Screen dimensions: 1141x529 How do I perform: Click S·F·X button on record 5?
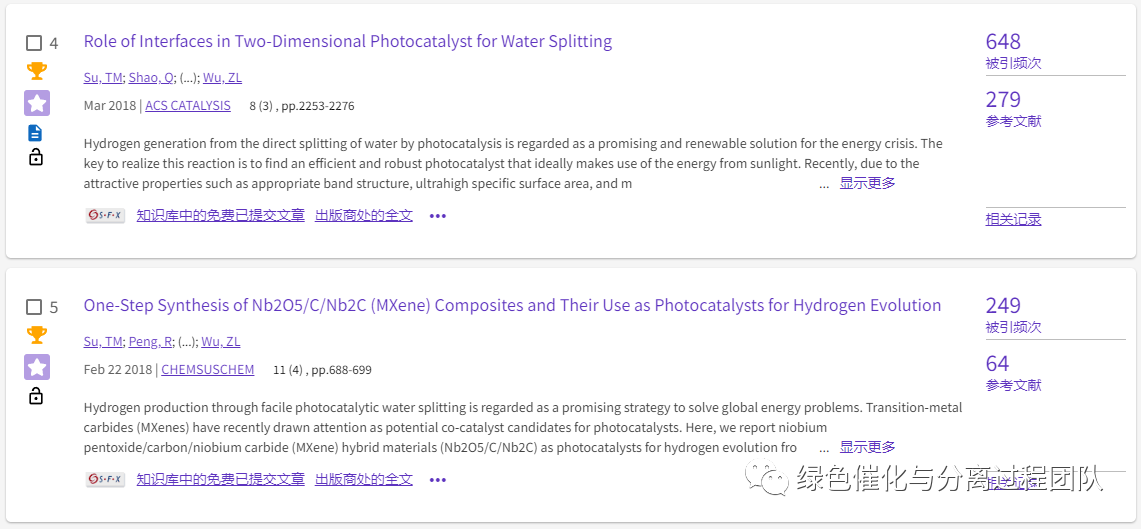pyautogui.click(x=106, y=480)
